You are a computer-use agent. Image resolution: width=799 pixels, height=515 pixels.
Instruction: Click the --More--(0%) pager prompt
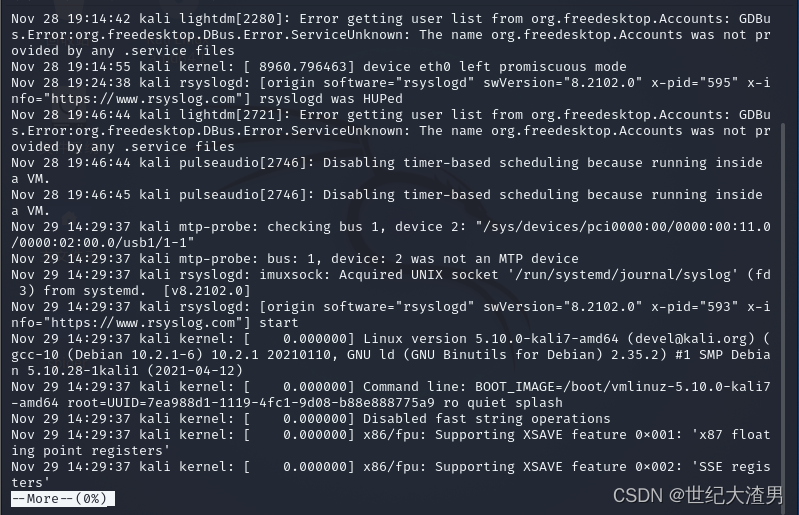63,498
